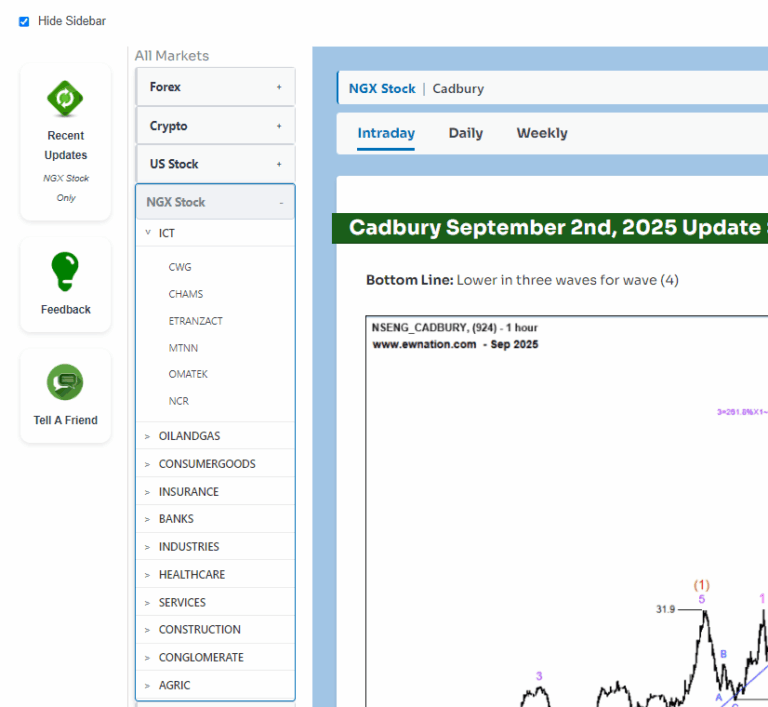Select ETRANZACT stock
Image resolution: width=768 pixels, height=707 pixels.
tap(195, 321)
